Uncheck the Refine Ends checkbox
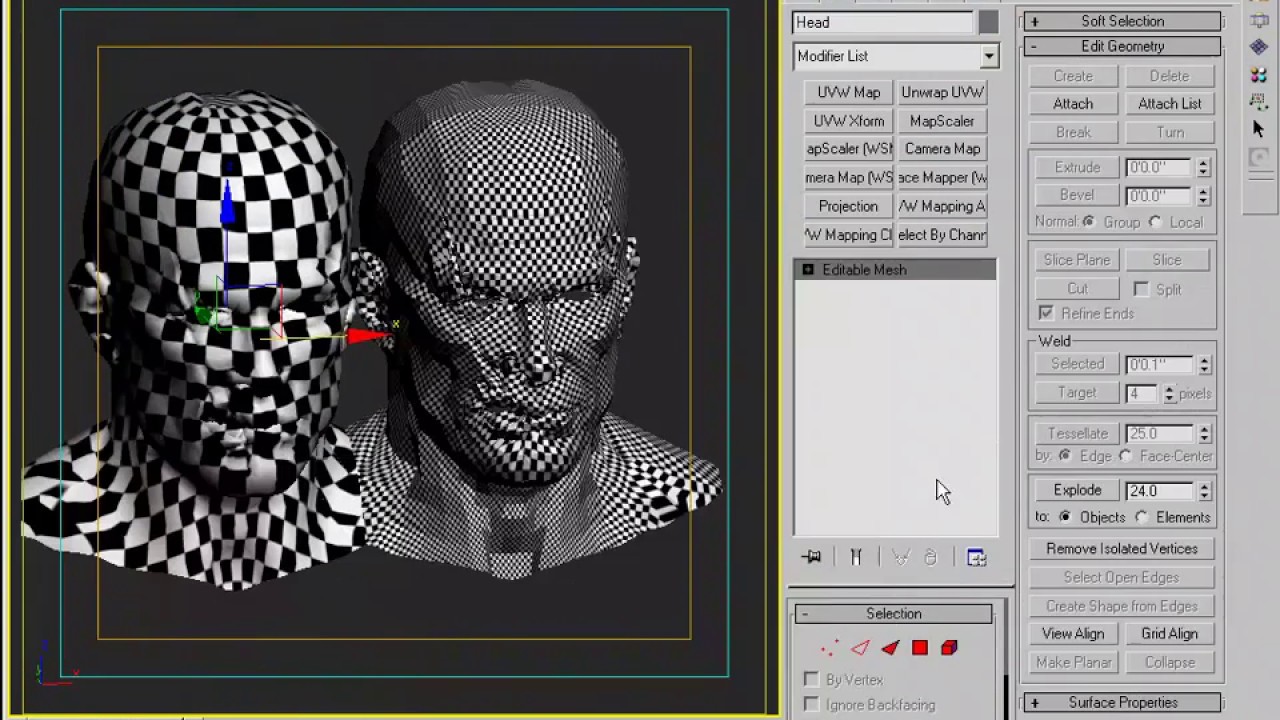1280x720 pixels. 1046,314
